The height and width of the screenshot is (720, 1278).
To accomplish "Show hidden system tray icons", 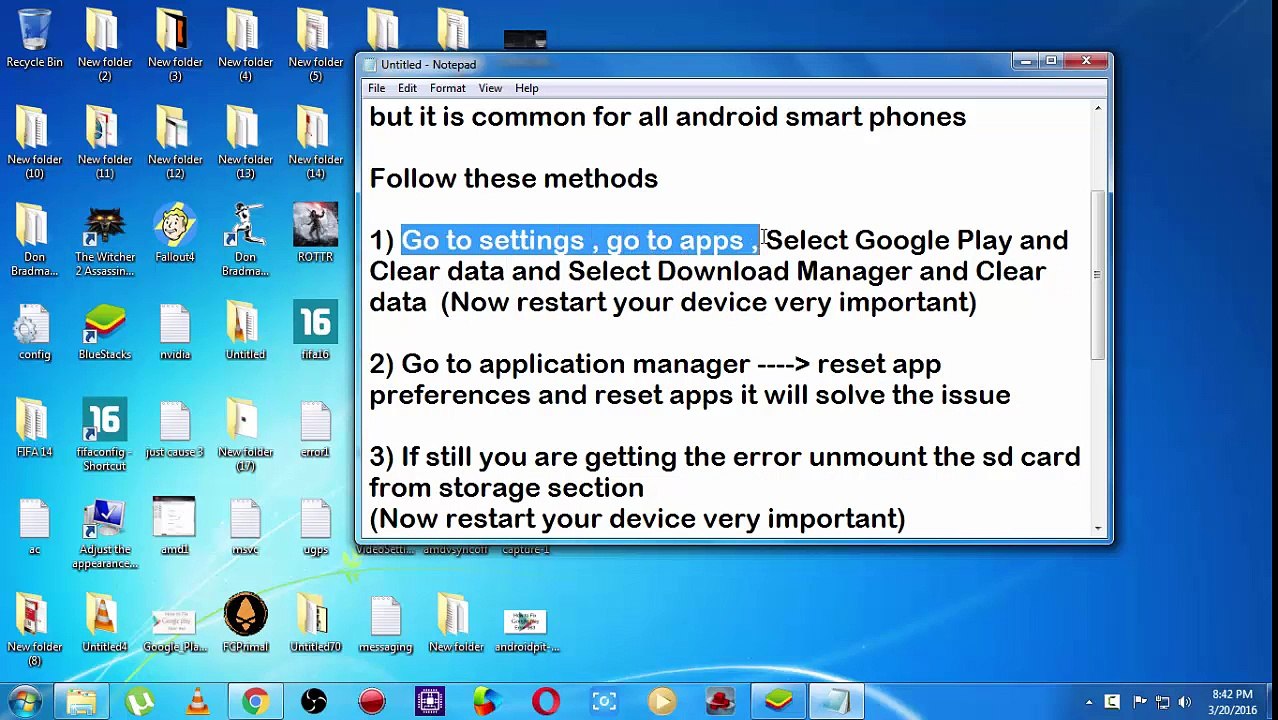I will pyautogui.click(x=1088, y=702).
